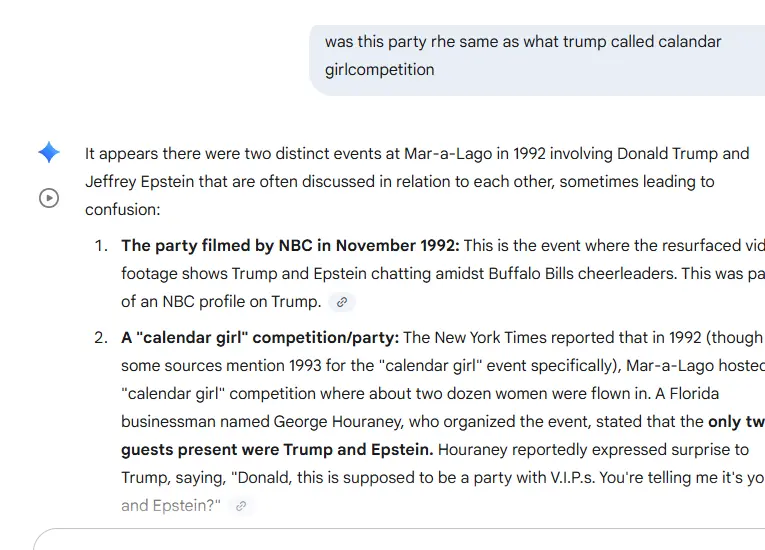765x550 pixels.
Task: Click the word 'confusion:' ending the intro paragraph
Action: click(x=122, y=210)
